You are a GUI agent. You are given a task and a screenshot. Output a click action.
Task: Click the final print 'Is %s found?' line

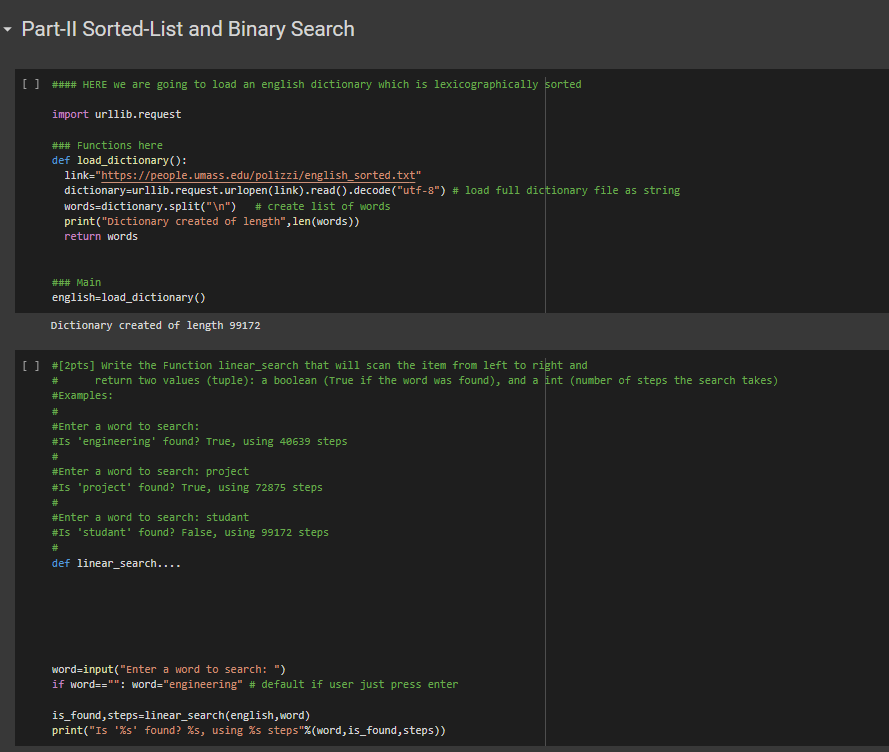click(x=249, y=730)
